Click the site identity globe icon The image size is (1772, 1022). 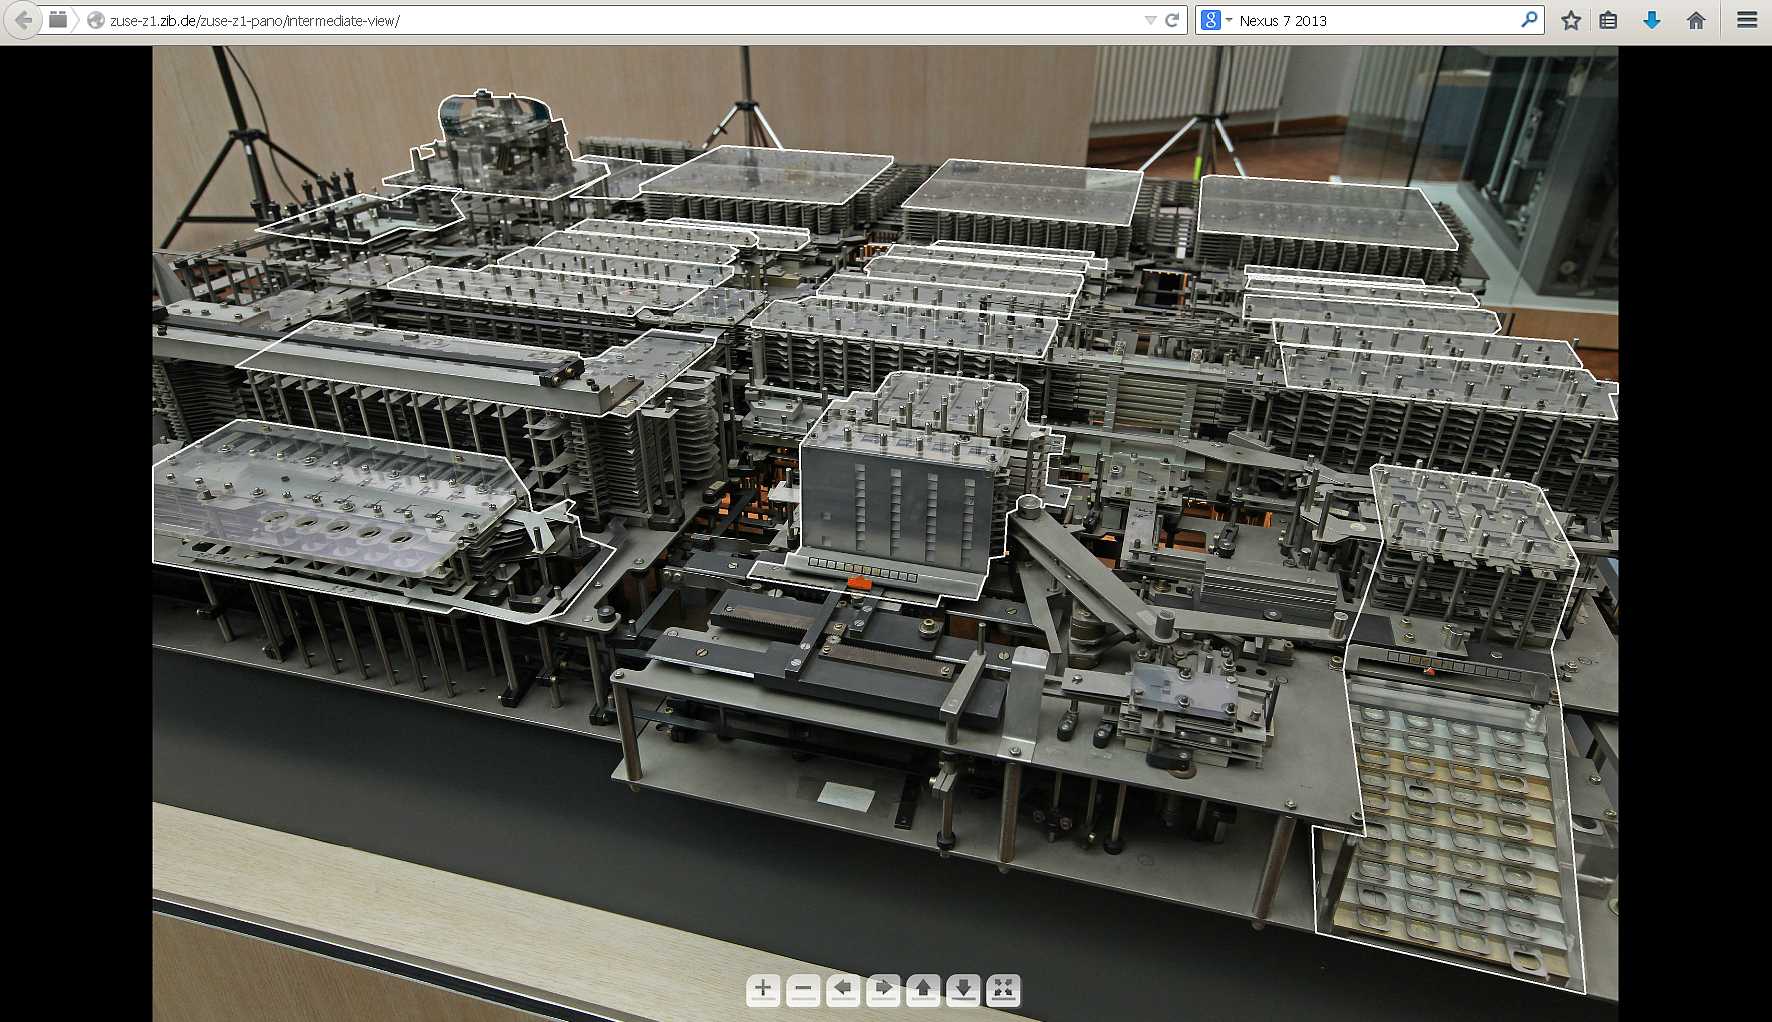[x=96, y=20]
